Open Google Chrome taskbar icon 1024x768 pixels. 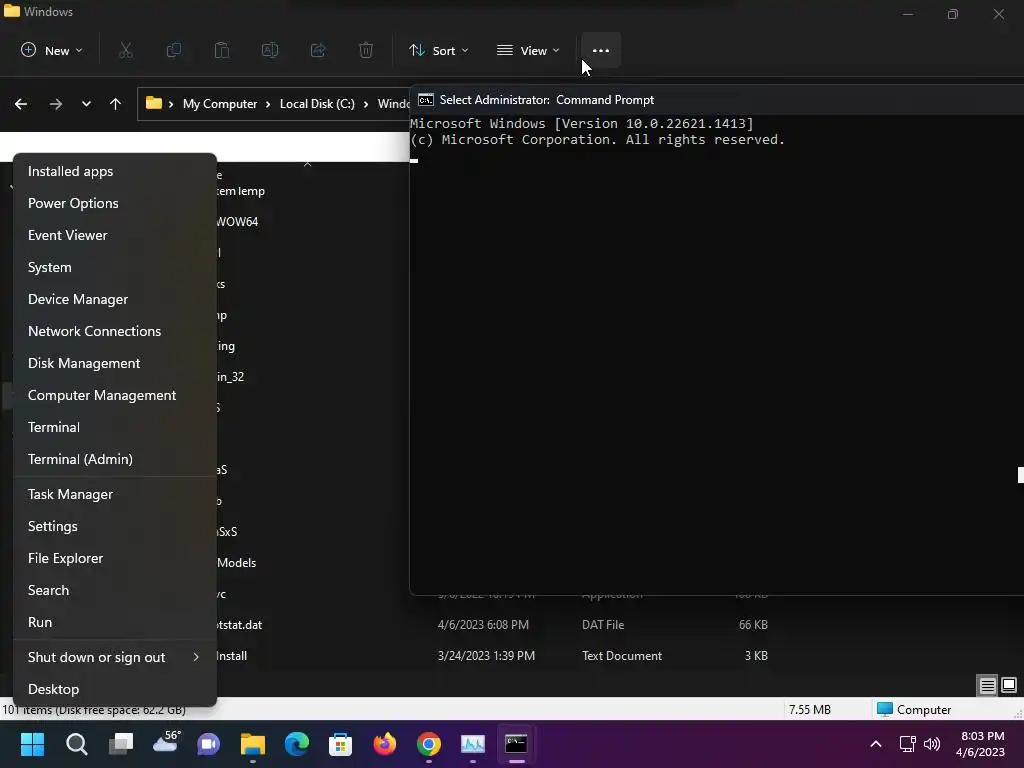428,744
